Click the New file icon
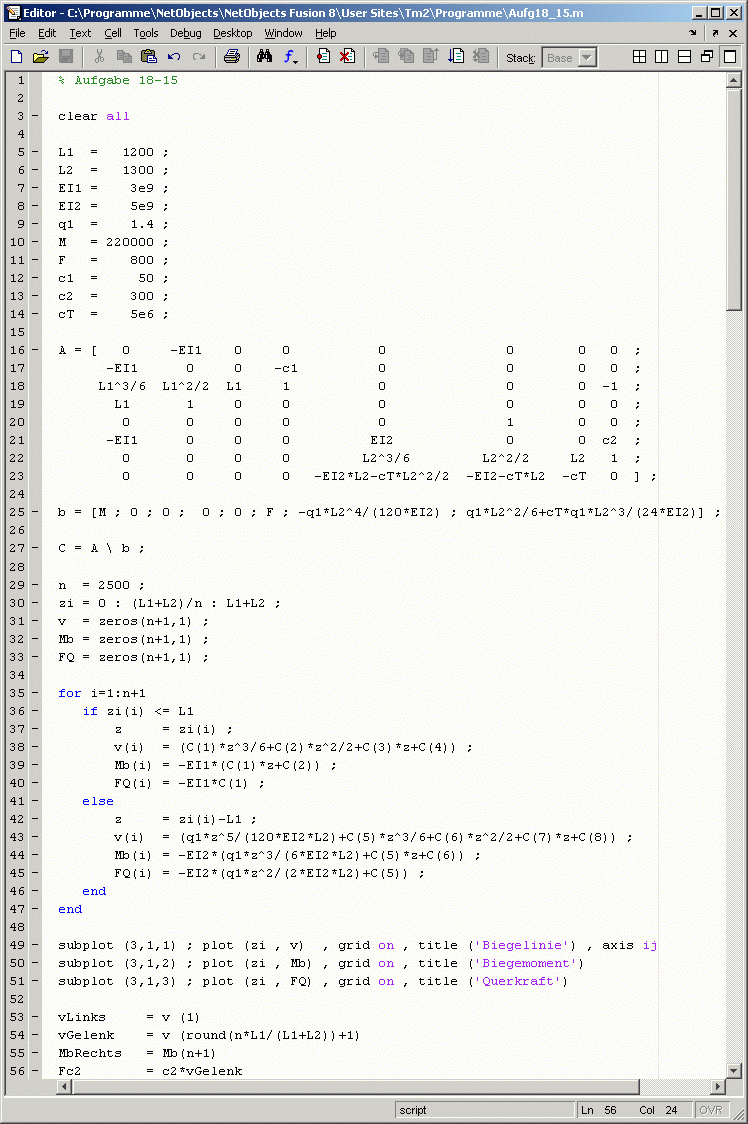The width and height of the screenshot is (748, 1124). click(x=16, y=57)
